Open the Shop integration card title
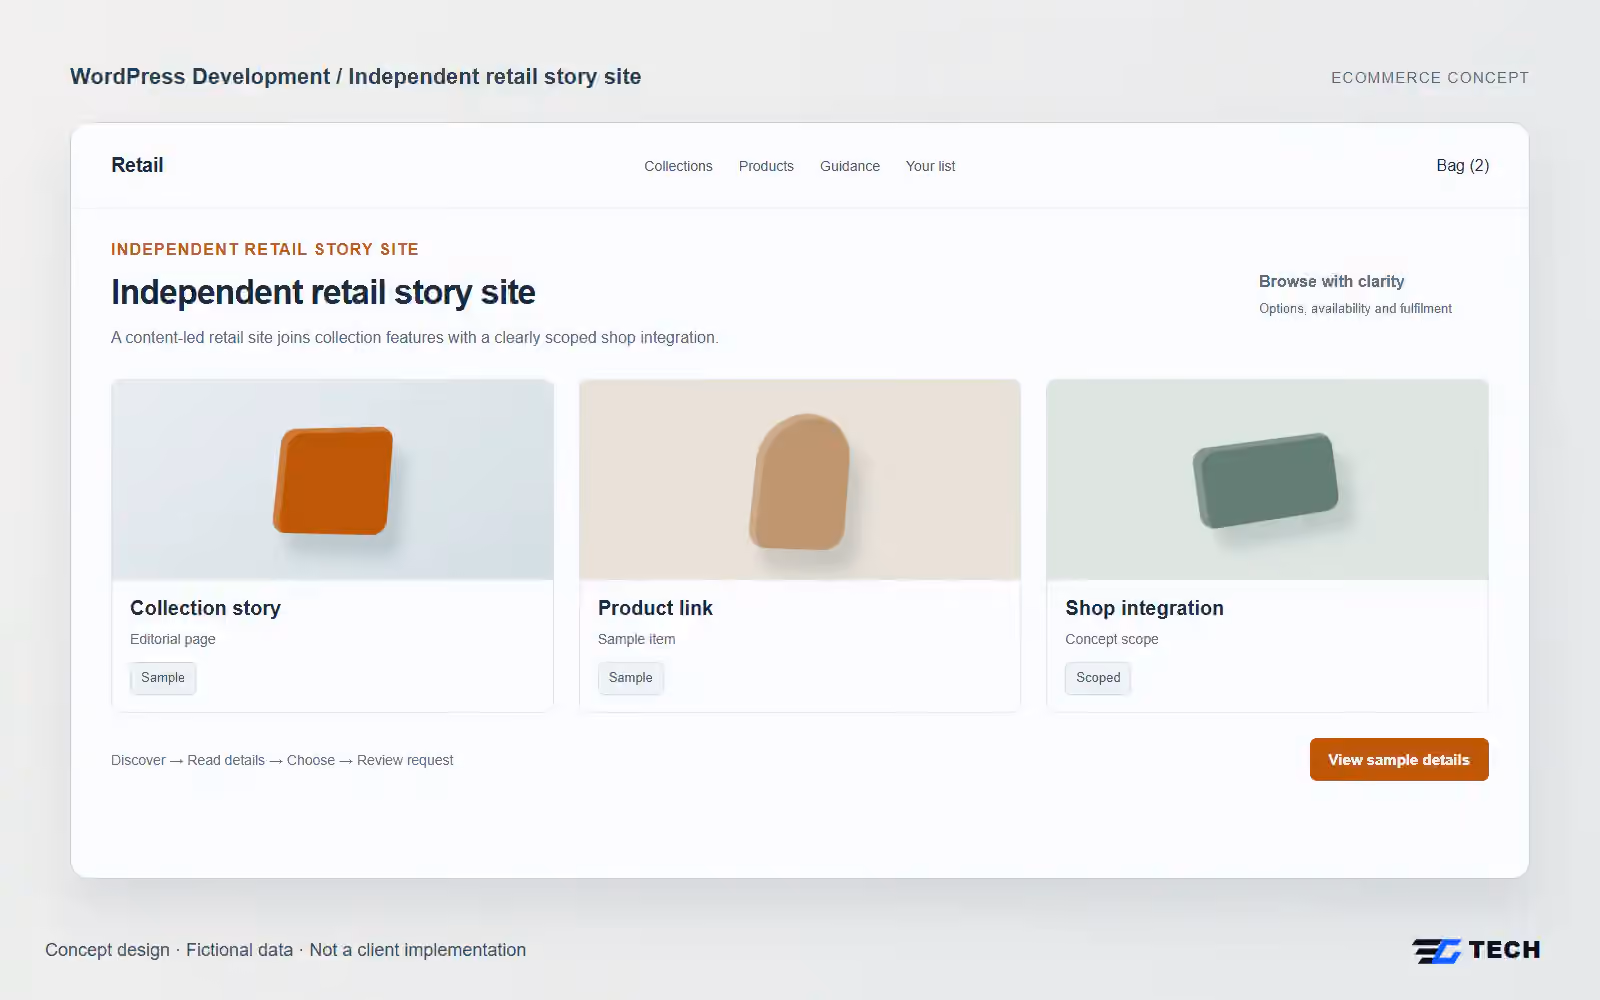This screenshot has width=1600, height=1000. click(x=1144, y=608)
